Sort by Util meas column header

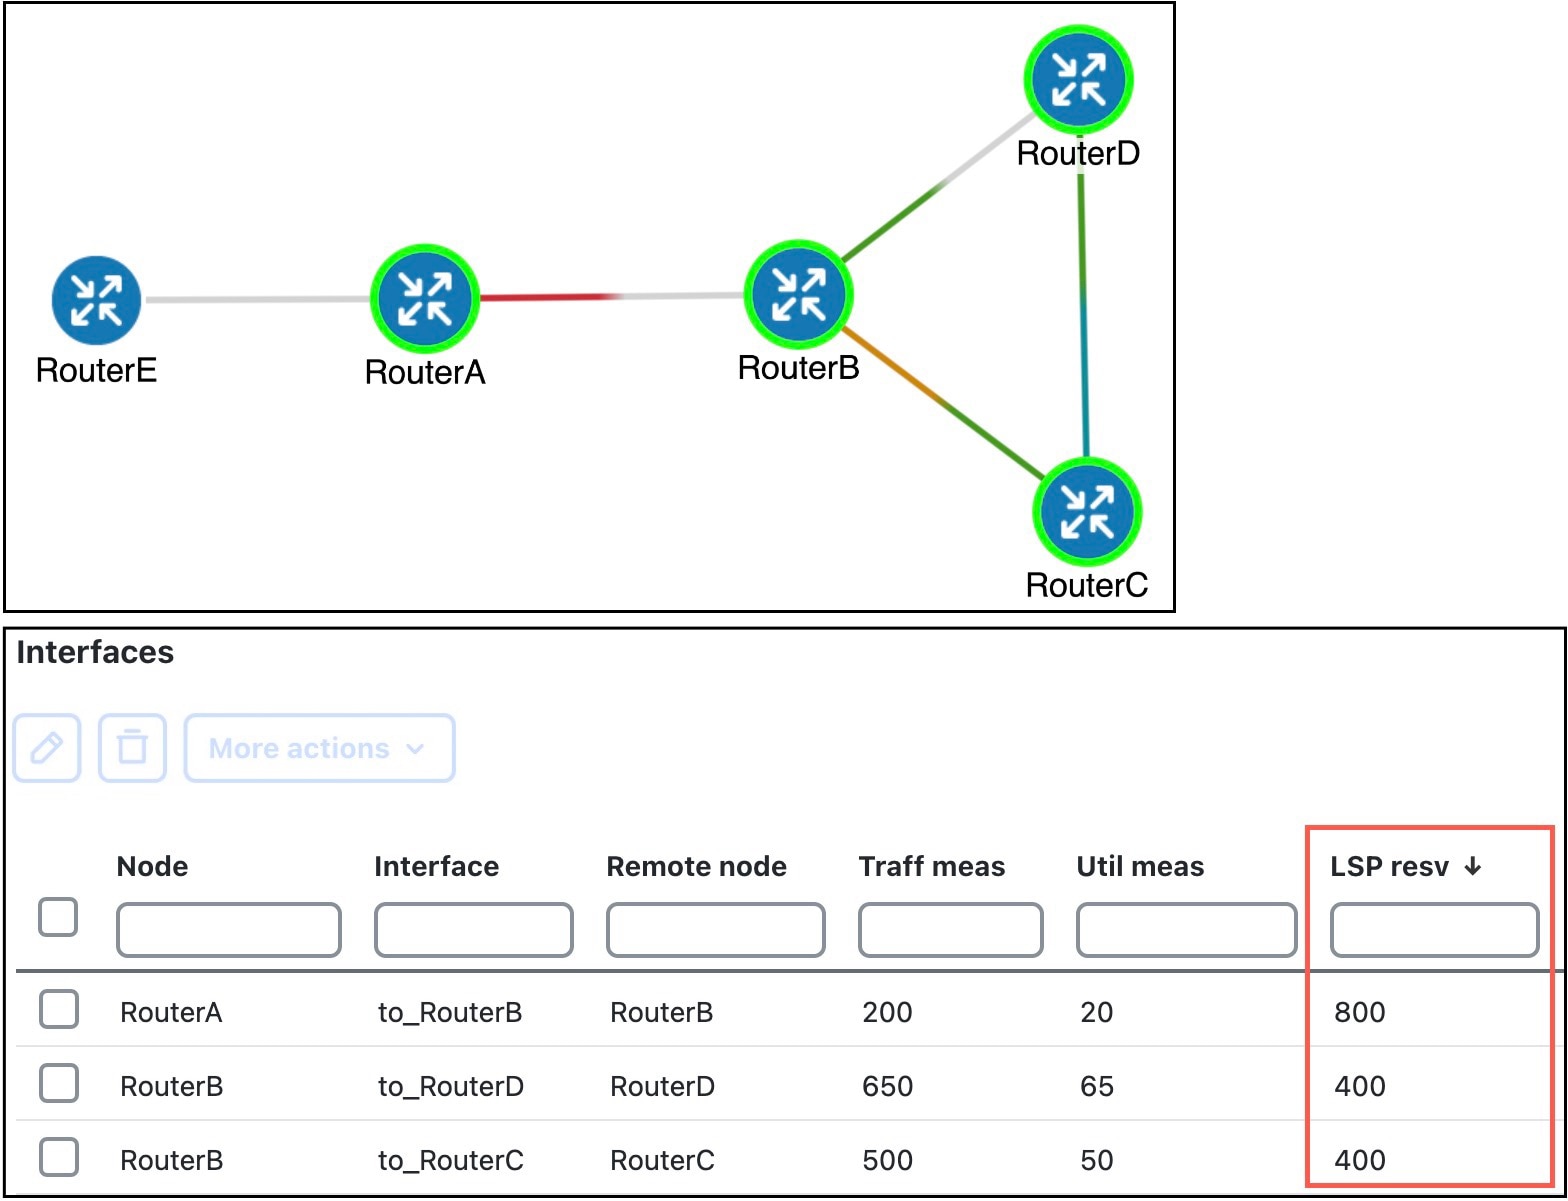coord(1140,866)
